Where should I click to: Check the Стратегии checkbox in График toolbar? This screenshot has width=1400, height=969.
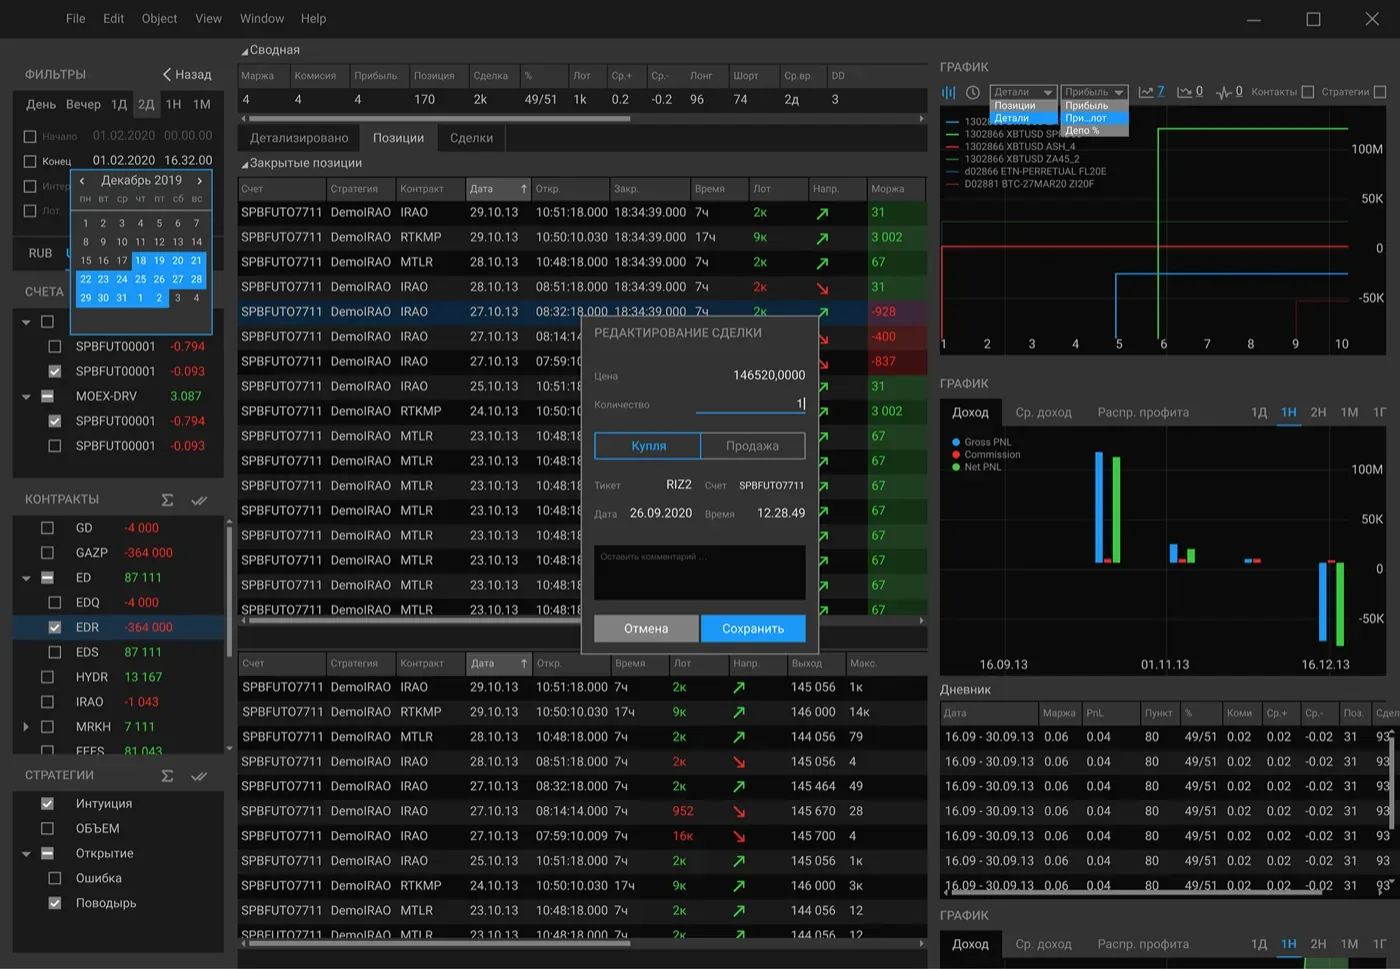(x=1380, y=92)
